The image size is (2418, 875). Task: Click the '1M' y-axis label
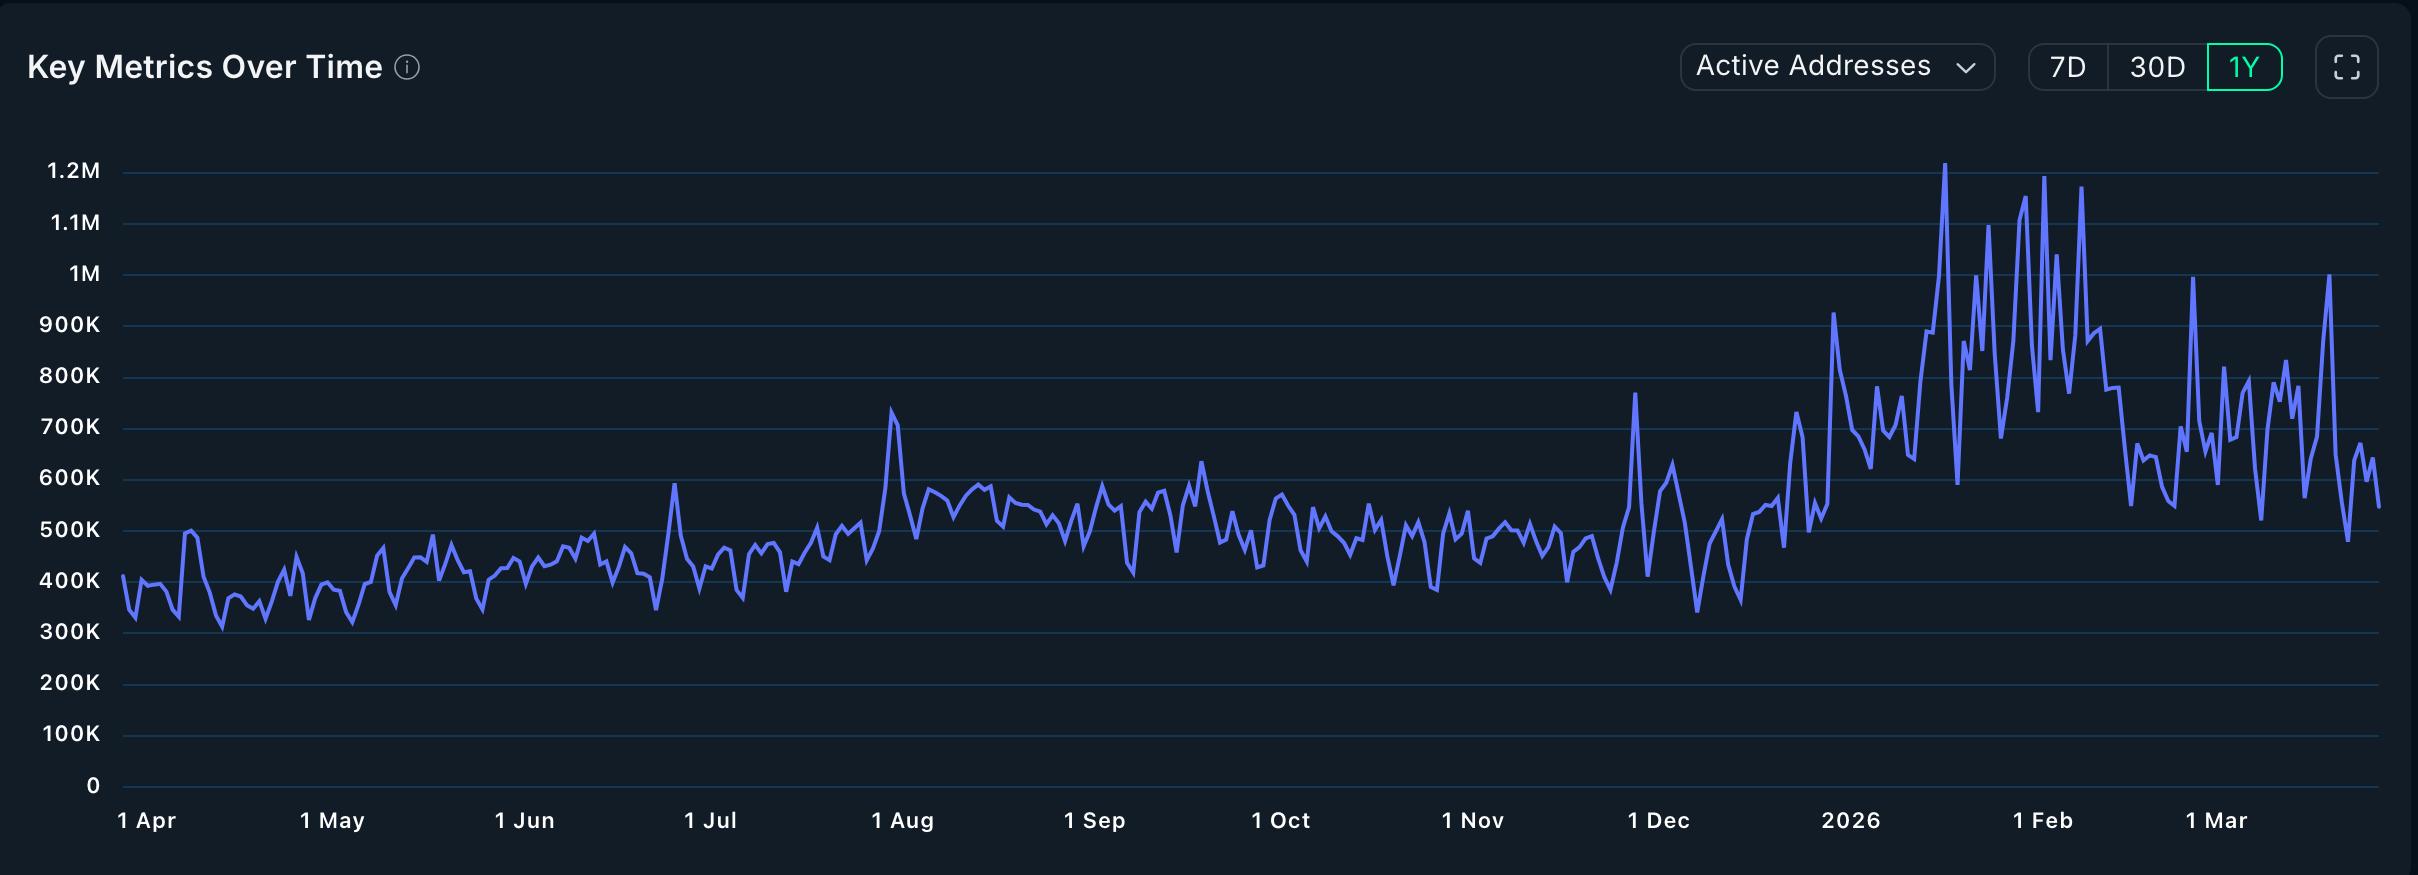(x=84, y=274)
